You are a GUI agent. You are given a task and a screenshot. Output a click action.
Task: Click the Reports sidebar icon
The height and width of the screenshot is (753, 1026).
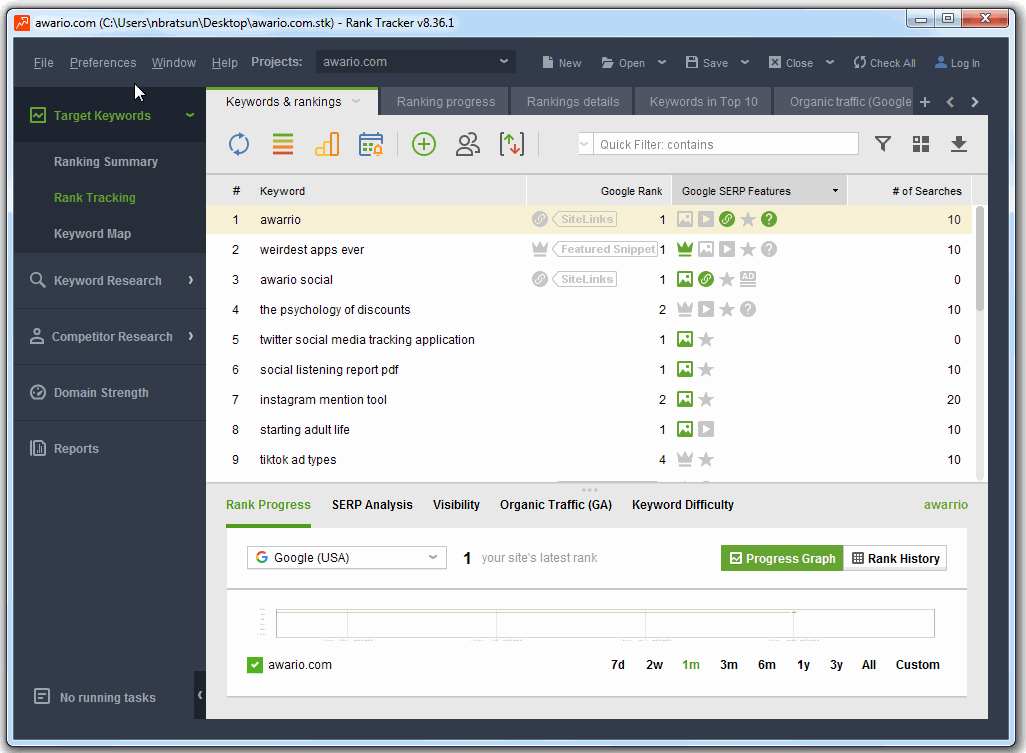pyautogui.click(x=38, y=448)
